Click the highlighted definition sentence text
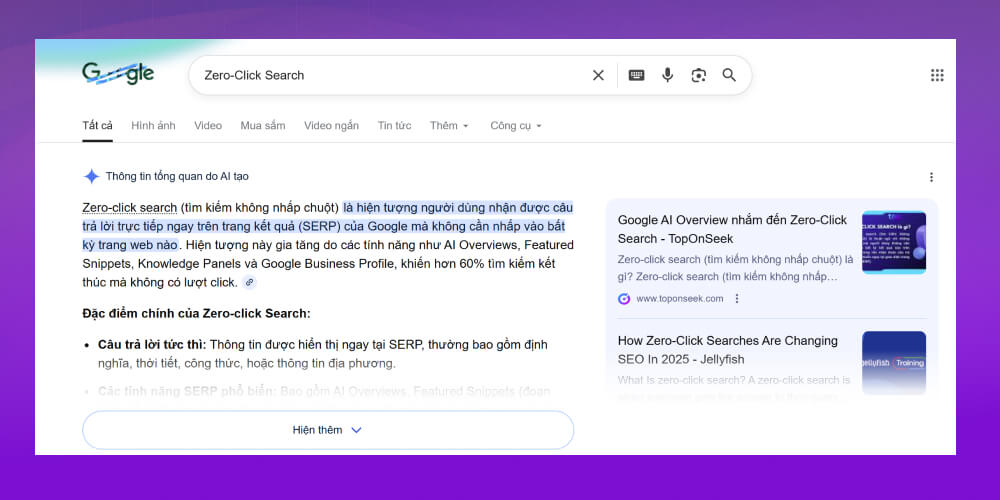This screenshot has height=500, width=1000. click(x=328, y=226)
